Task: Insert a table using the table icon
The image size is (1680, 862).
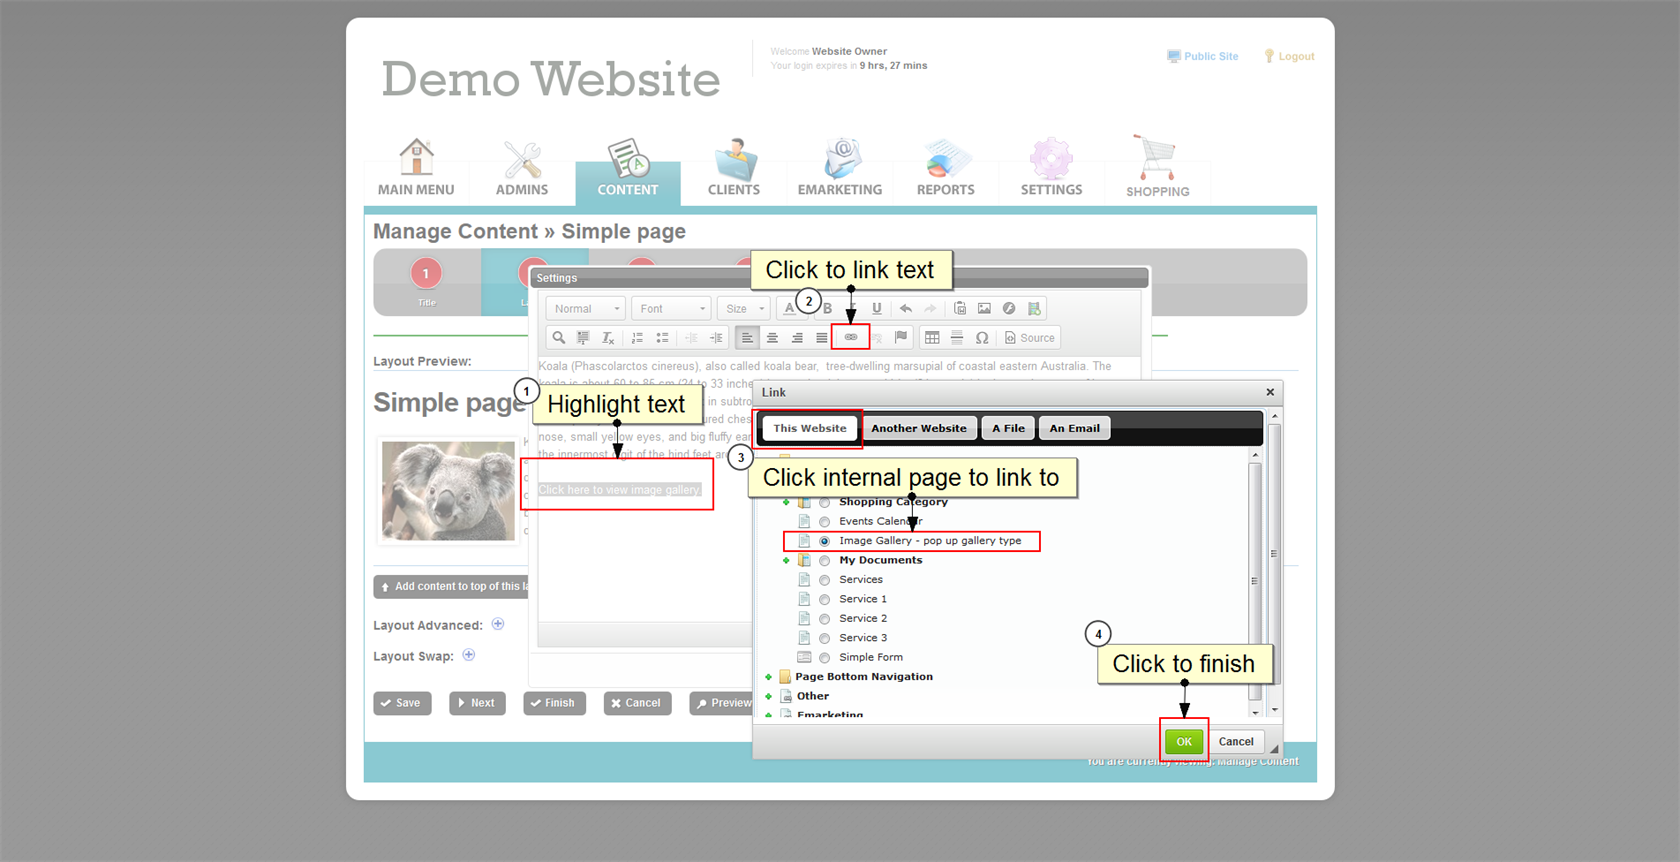Action: point(932,338)
